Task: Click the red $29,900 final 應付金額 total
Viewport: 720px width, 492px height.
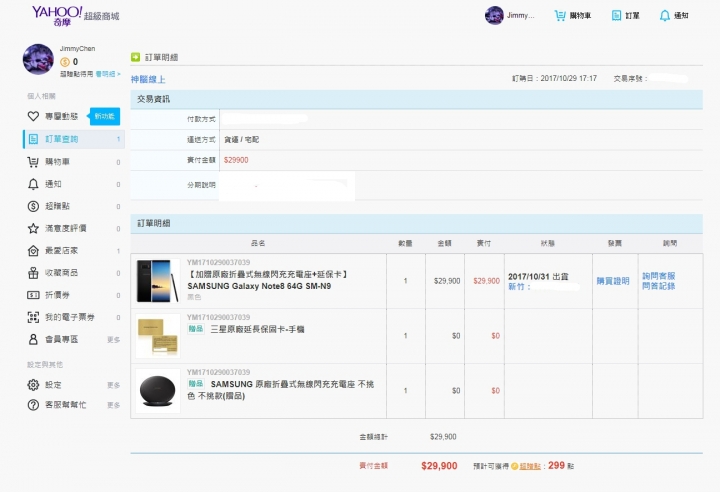Action: tap(439, 466)
